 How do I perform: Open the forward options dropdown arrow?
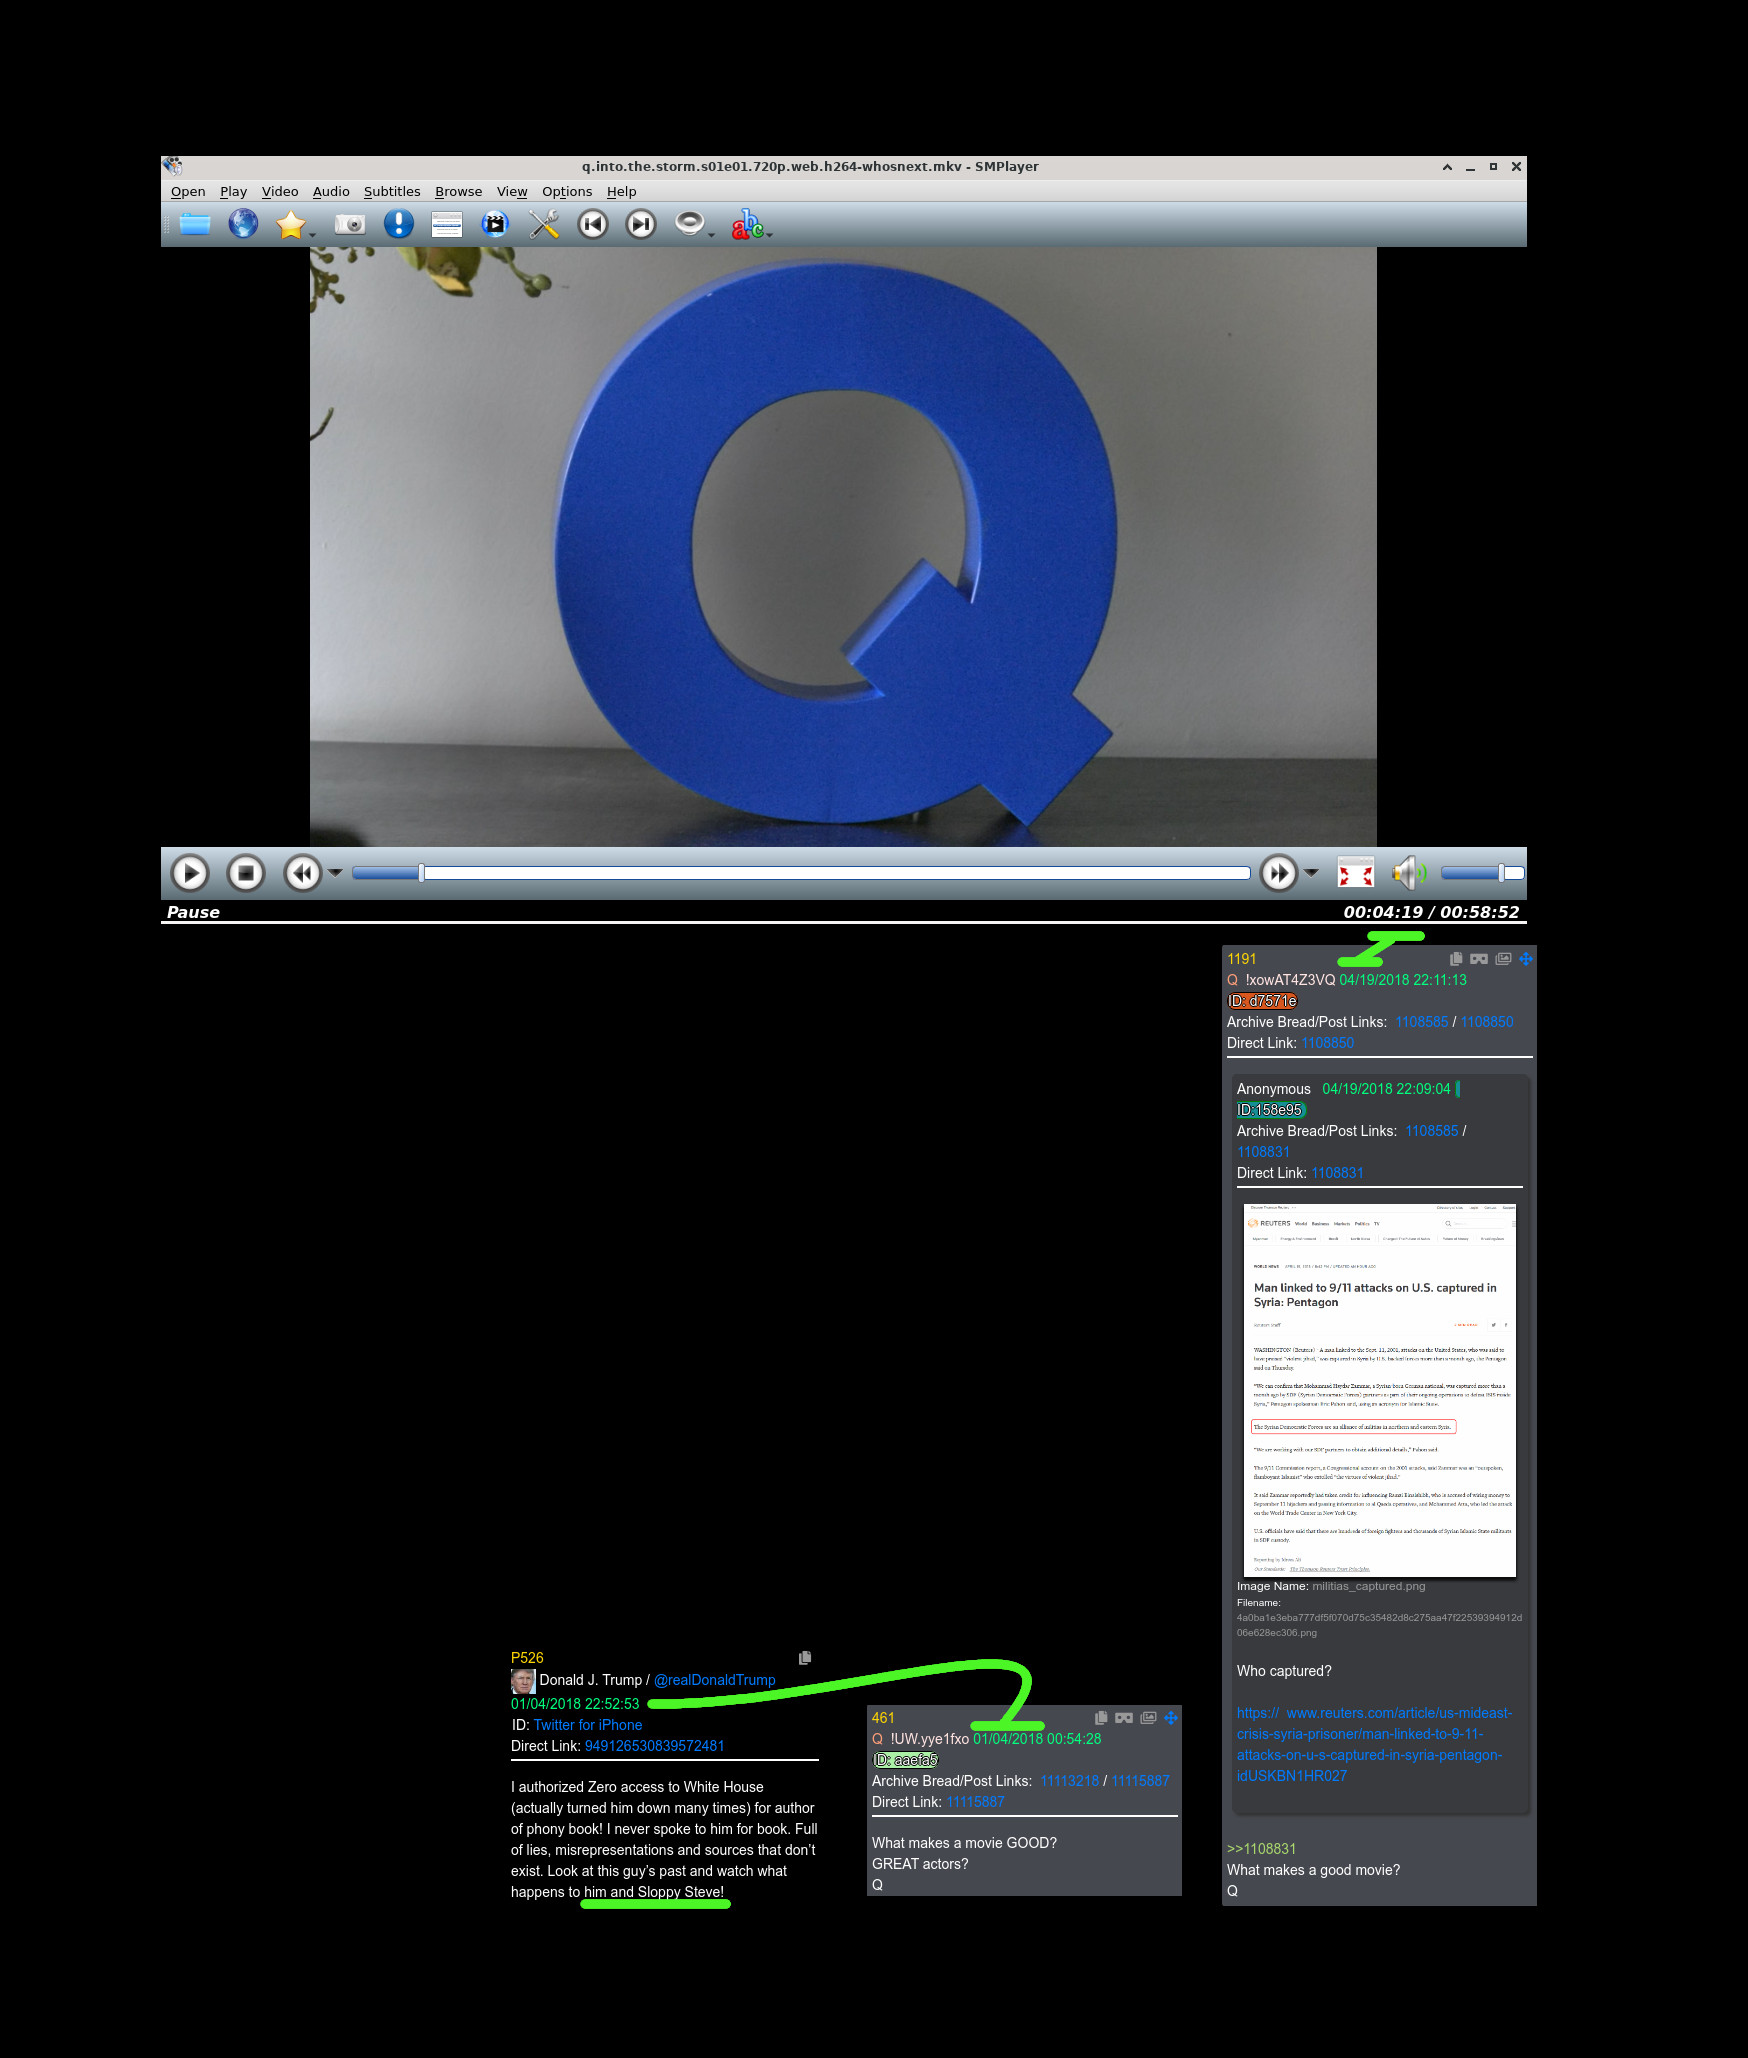[x=1311, y=873]
